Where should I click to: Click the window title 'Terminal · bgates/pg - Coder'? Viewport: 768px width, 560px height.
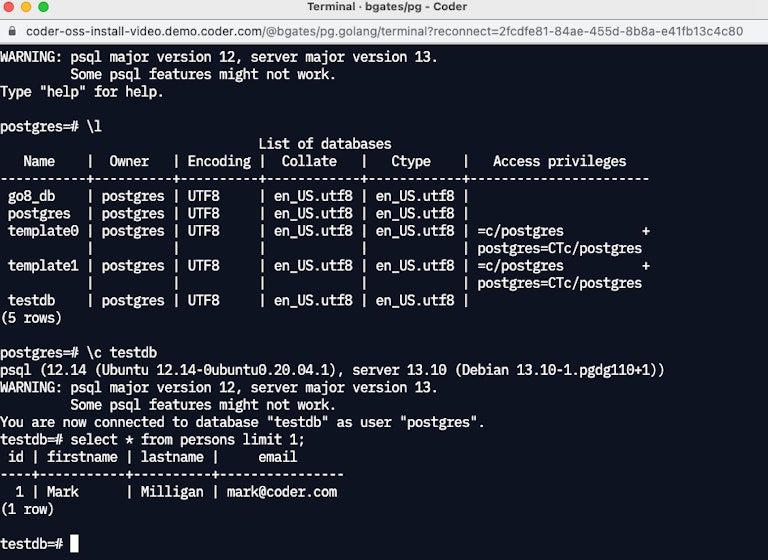point(387,7)
